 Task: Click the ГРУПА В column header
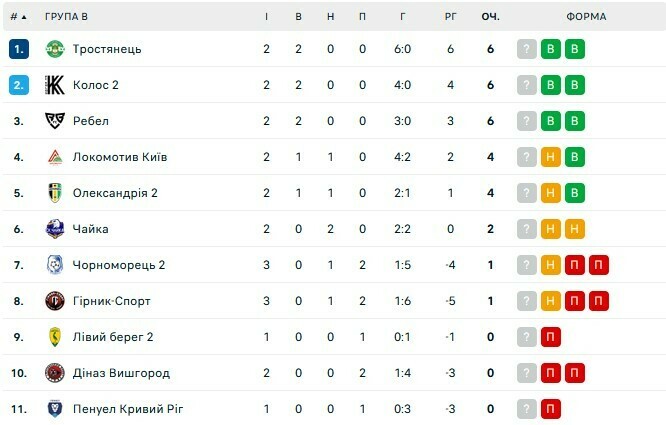pyautogui.click(x=66, y=17)
